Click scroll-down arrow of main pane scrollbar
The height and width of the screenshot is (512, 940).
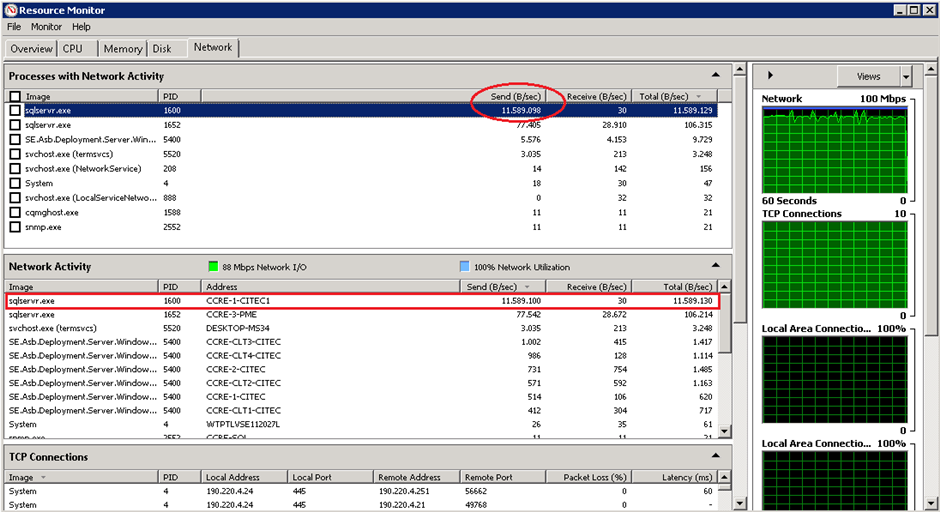click(740, 503)
